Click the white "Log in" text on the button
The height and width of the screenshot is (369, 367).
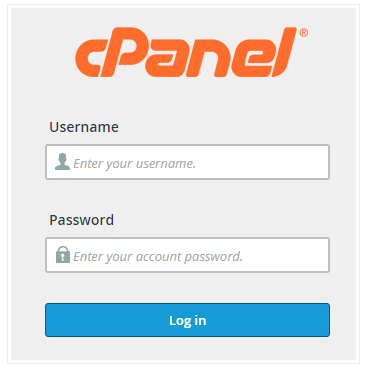(188, 320)
